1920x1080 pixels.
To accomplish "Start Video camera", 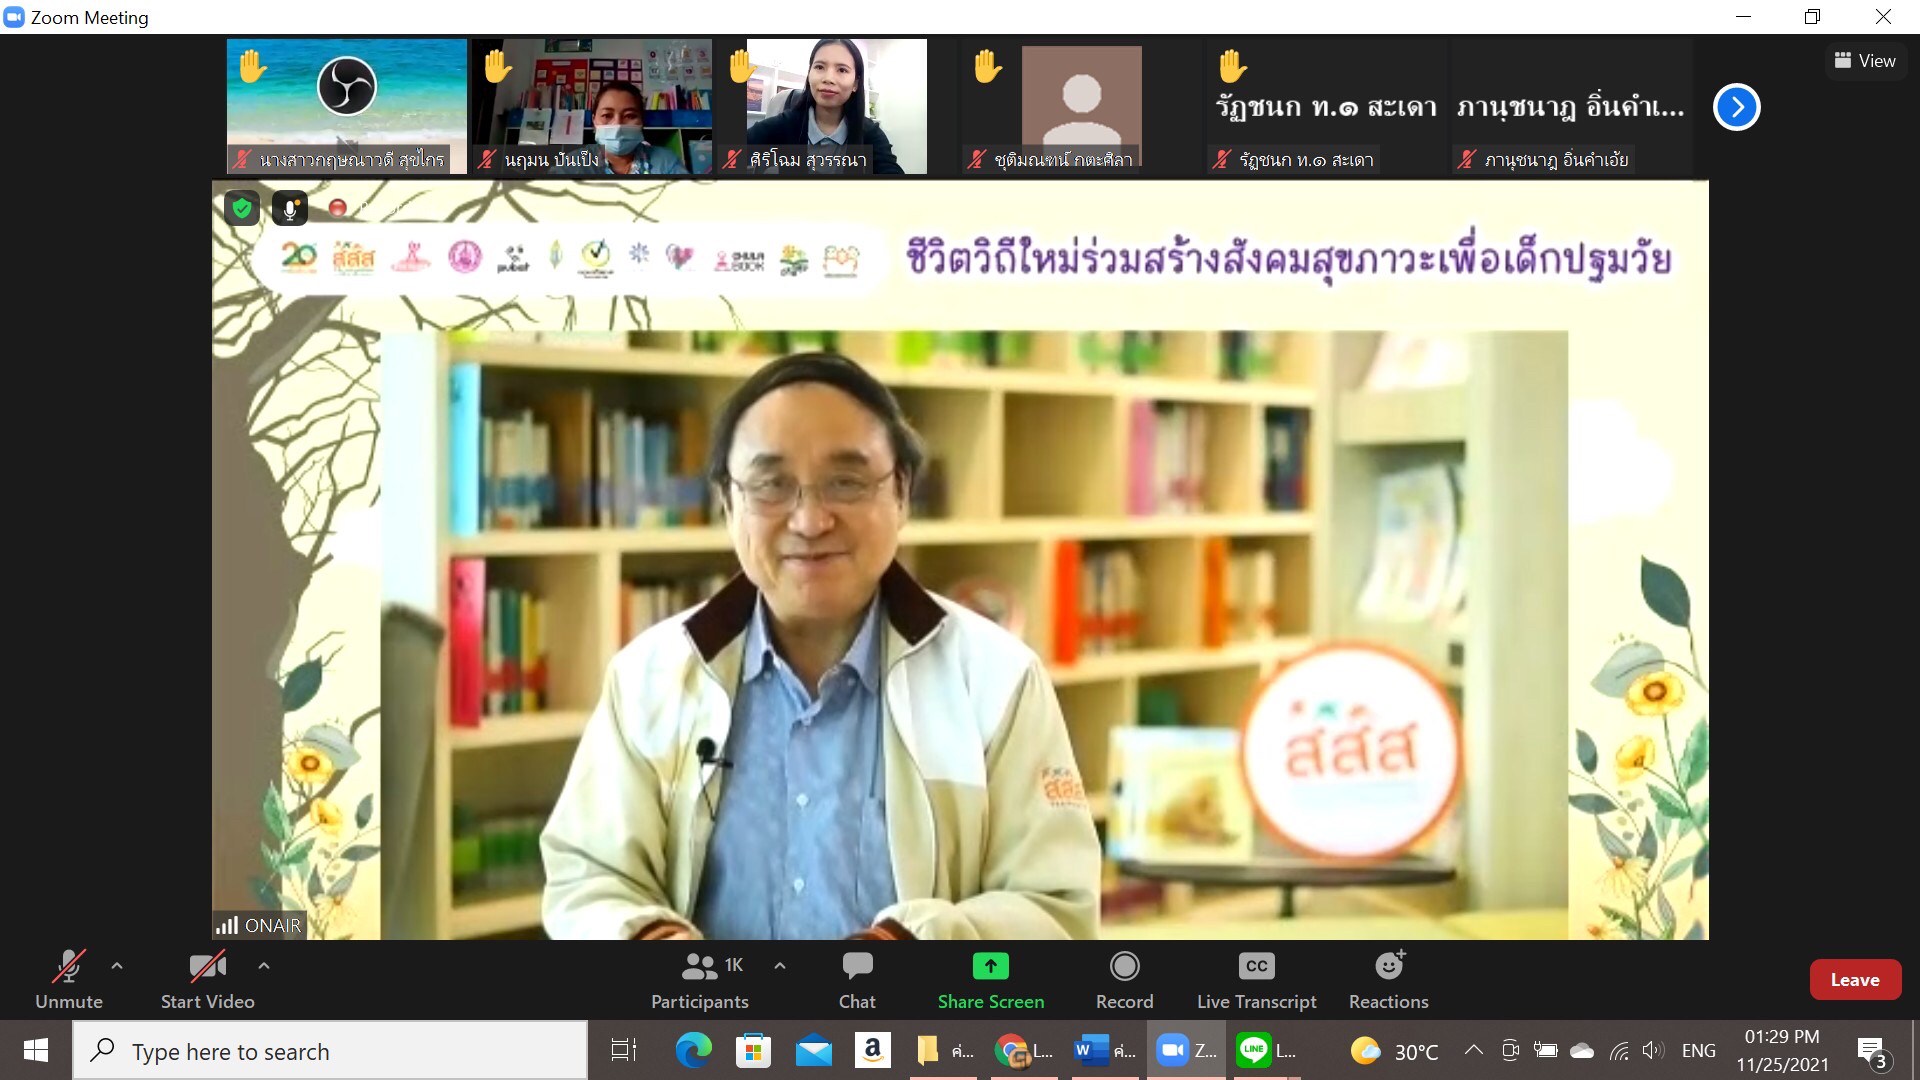I will (x=207, y=979).
